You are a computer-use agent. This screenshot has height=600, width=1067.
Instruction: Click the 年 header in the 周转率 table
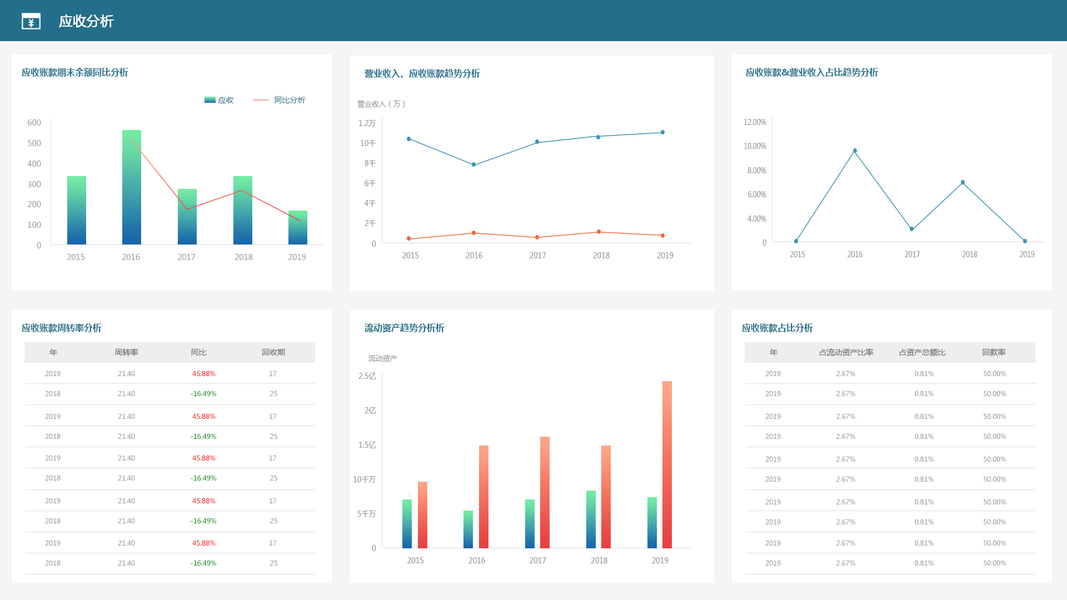point(53,352)
